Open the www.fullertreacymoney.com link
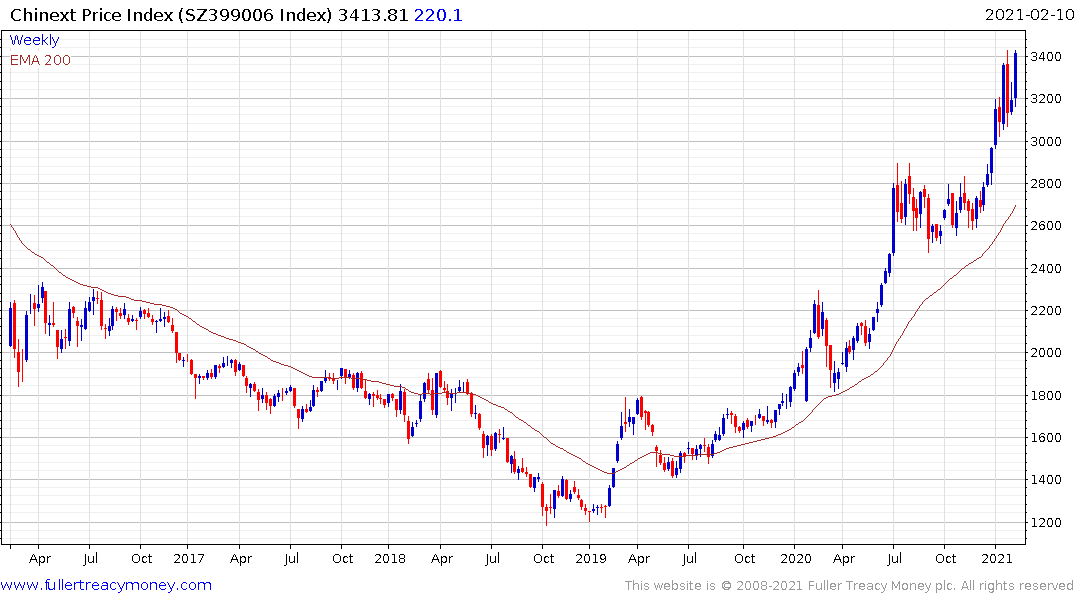This screenshot has height=600, width=1075. click(106, 585)
